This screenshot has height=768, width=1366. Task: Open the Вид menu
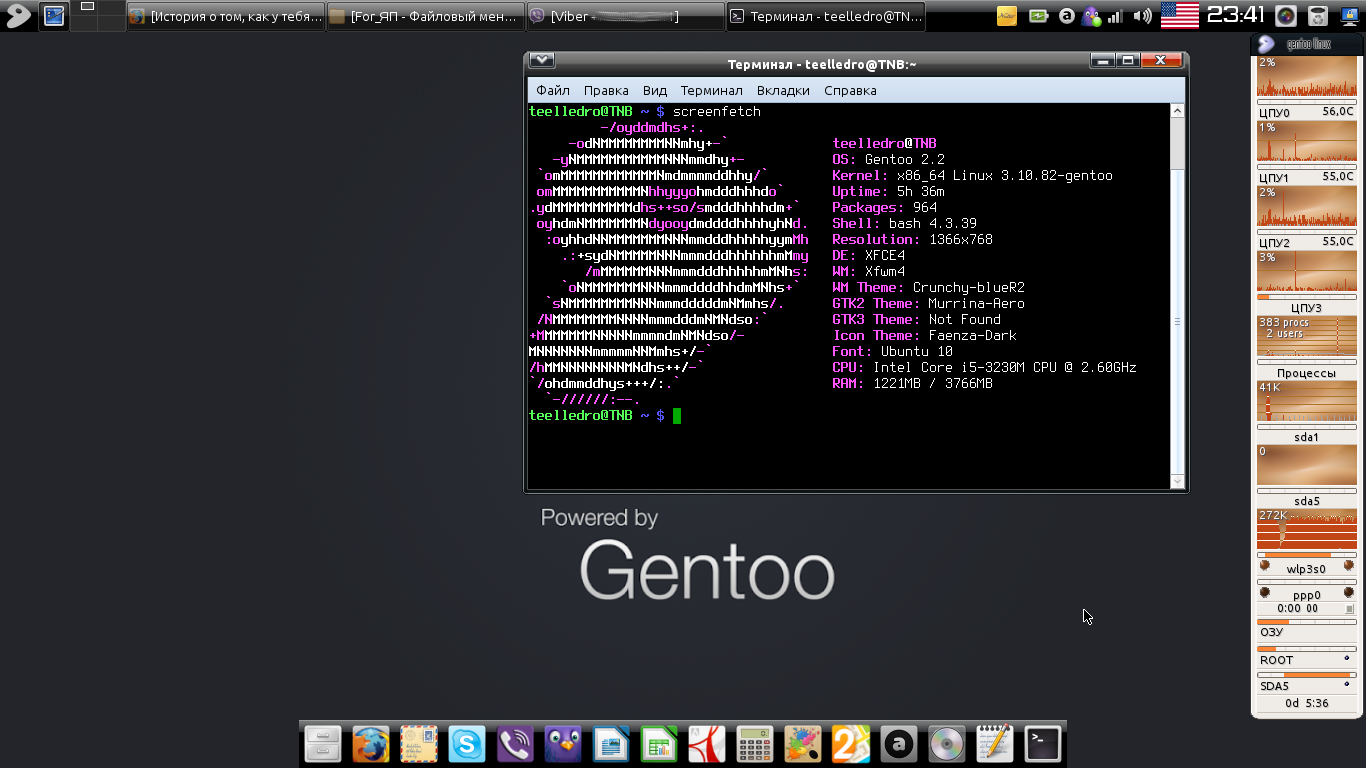654,90
